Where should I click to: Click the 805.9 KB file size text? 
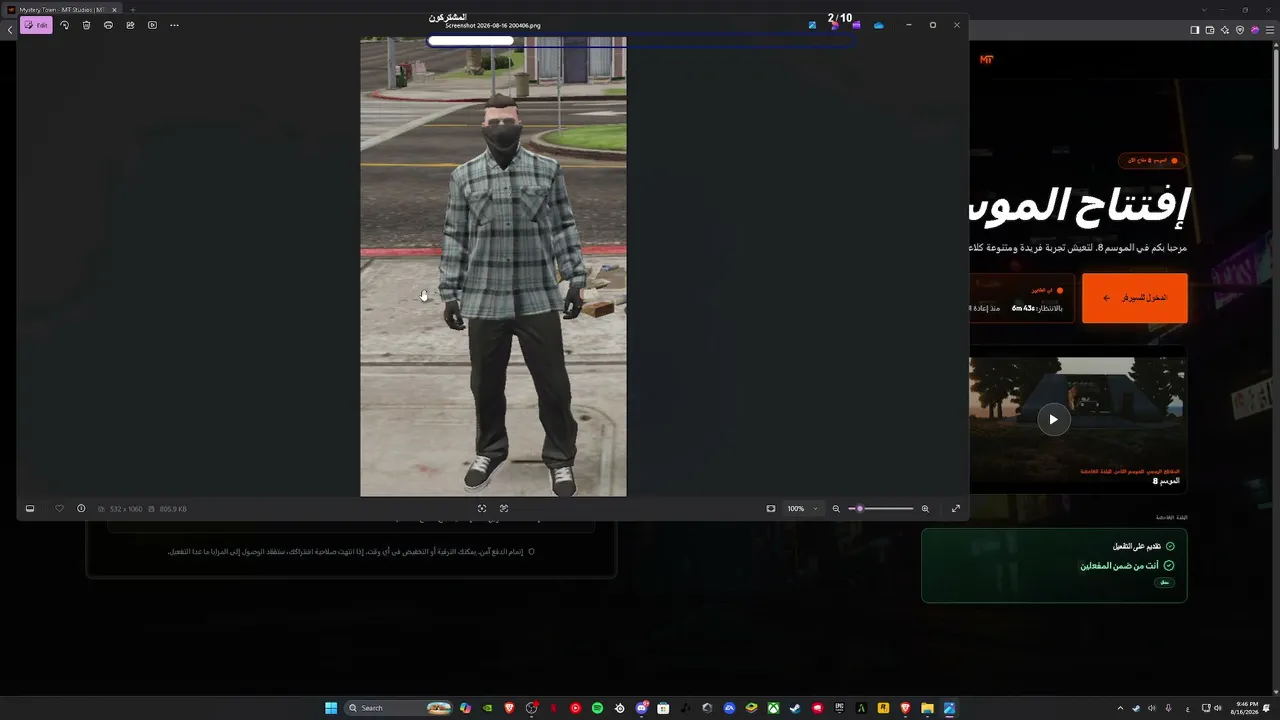pos(173,509)
